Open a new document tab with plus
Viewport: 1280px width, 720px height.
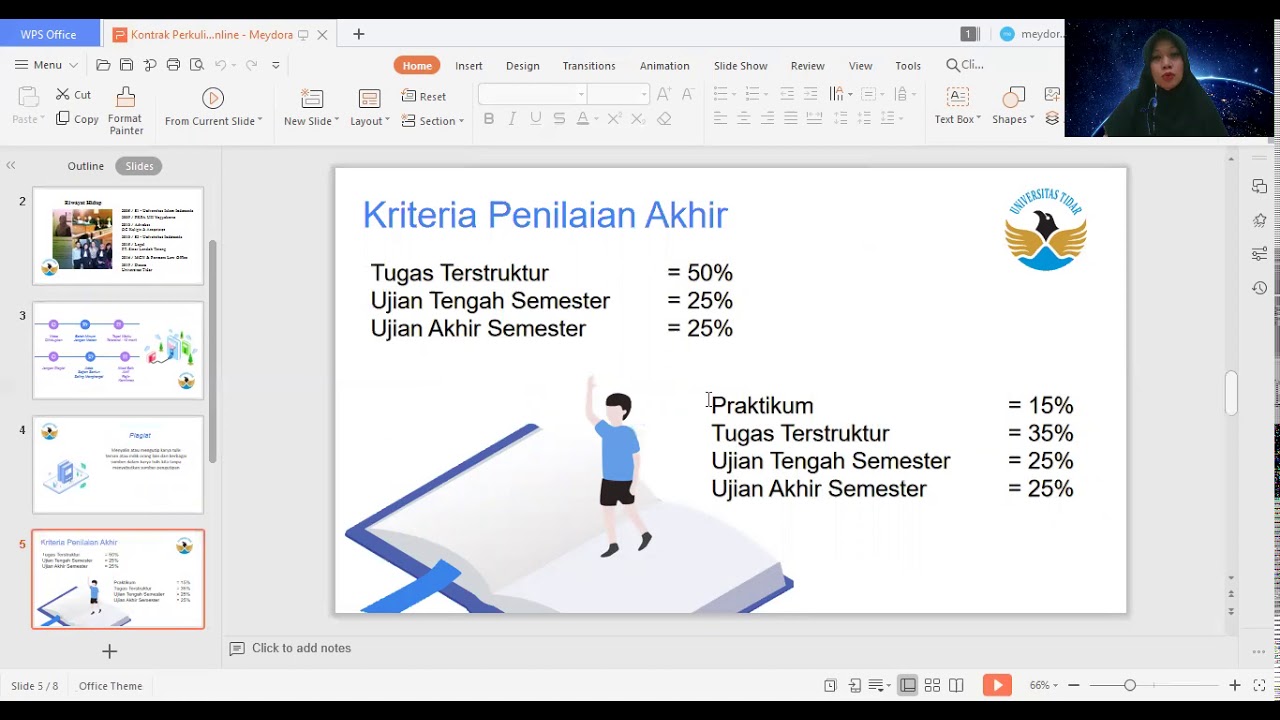coord(359,34)
